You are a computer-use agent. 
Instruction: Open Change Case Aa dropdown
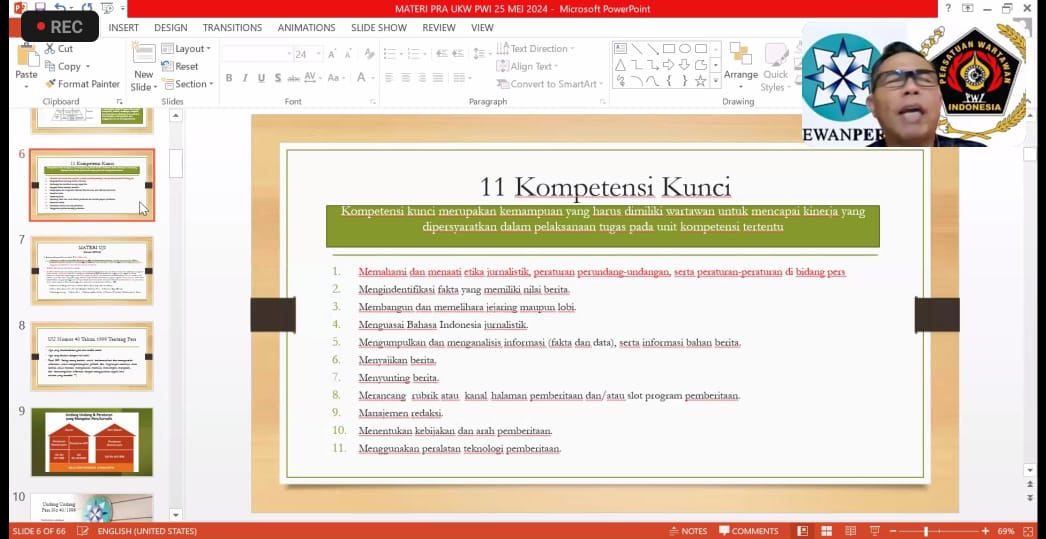[x=336, y=78]
